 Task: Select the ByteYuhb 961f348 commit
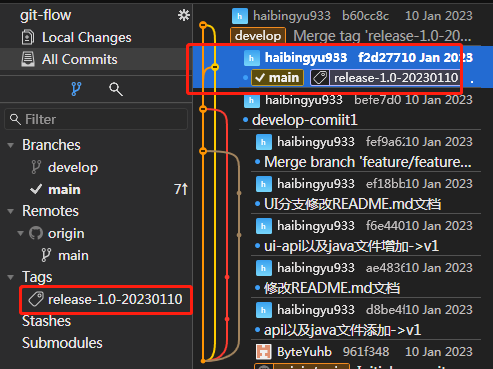[367, 354]
